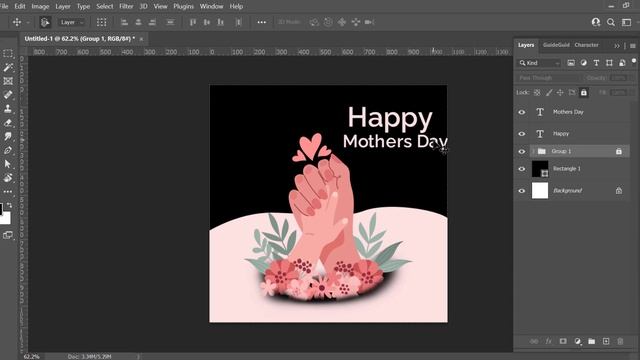This screenshot has width=640, height=360.
Task: Create new adjustment layer
Action: tap(577, 341)
